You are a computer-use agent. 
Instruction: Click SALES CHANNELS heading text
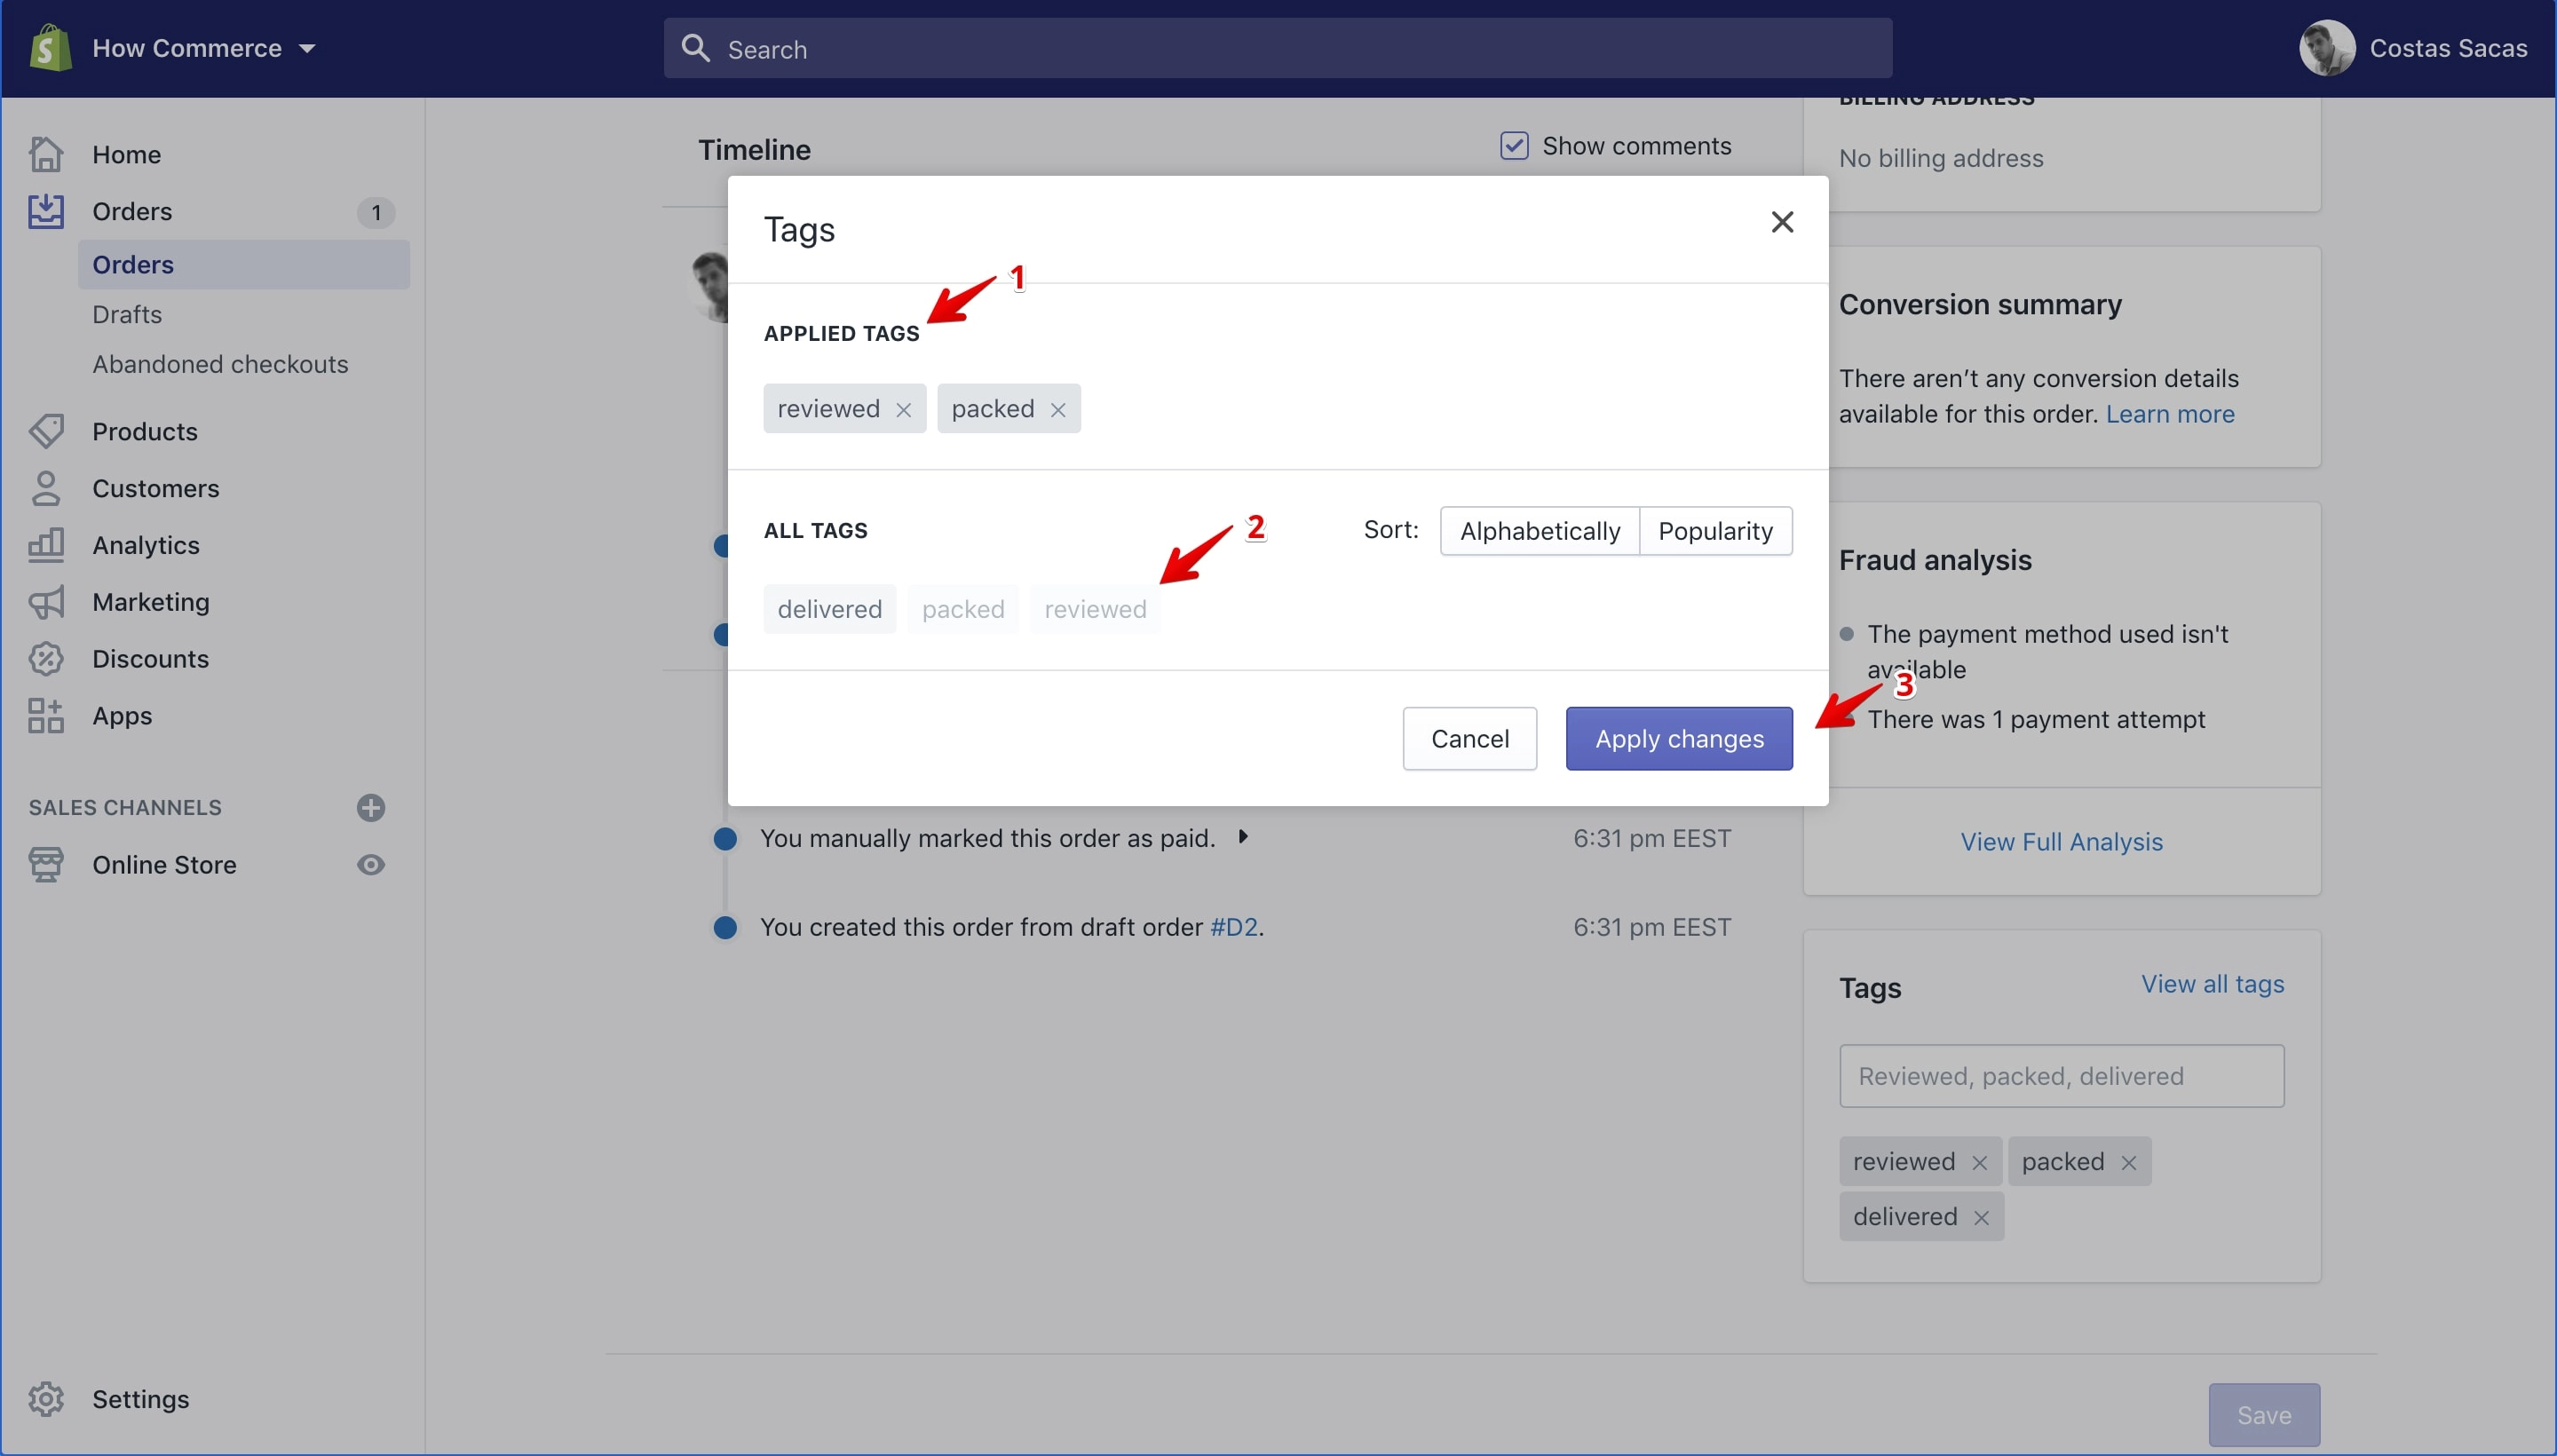[125, 808]
